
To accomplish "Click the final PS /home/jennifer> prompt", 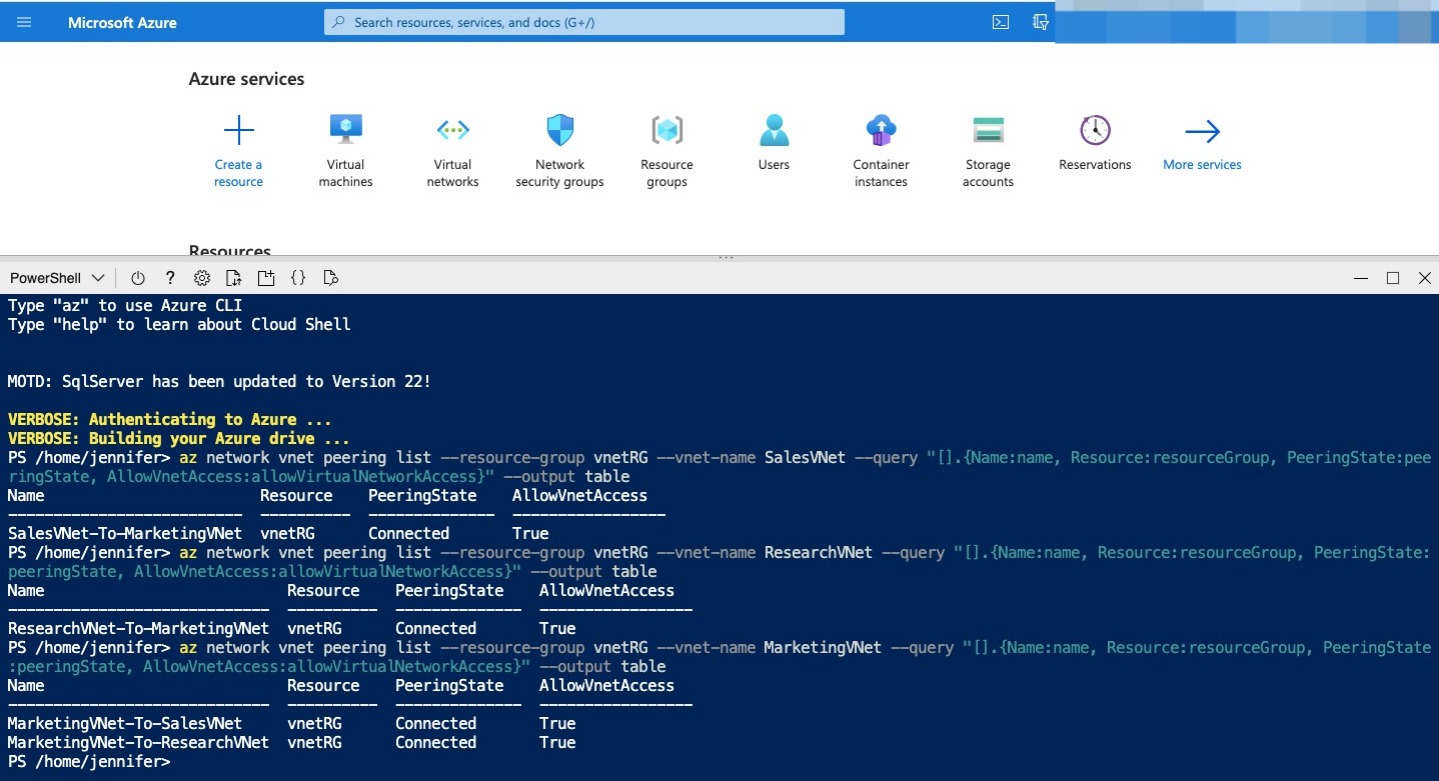I will [x=88, y=761].
